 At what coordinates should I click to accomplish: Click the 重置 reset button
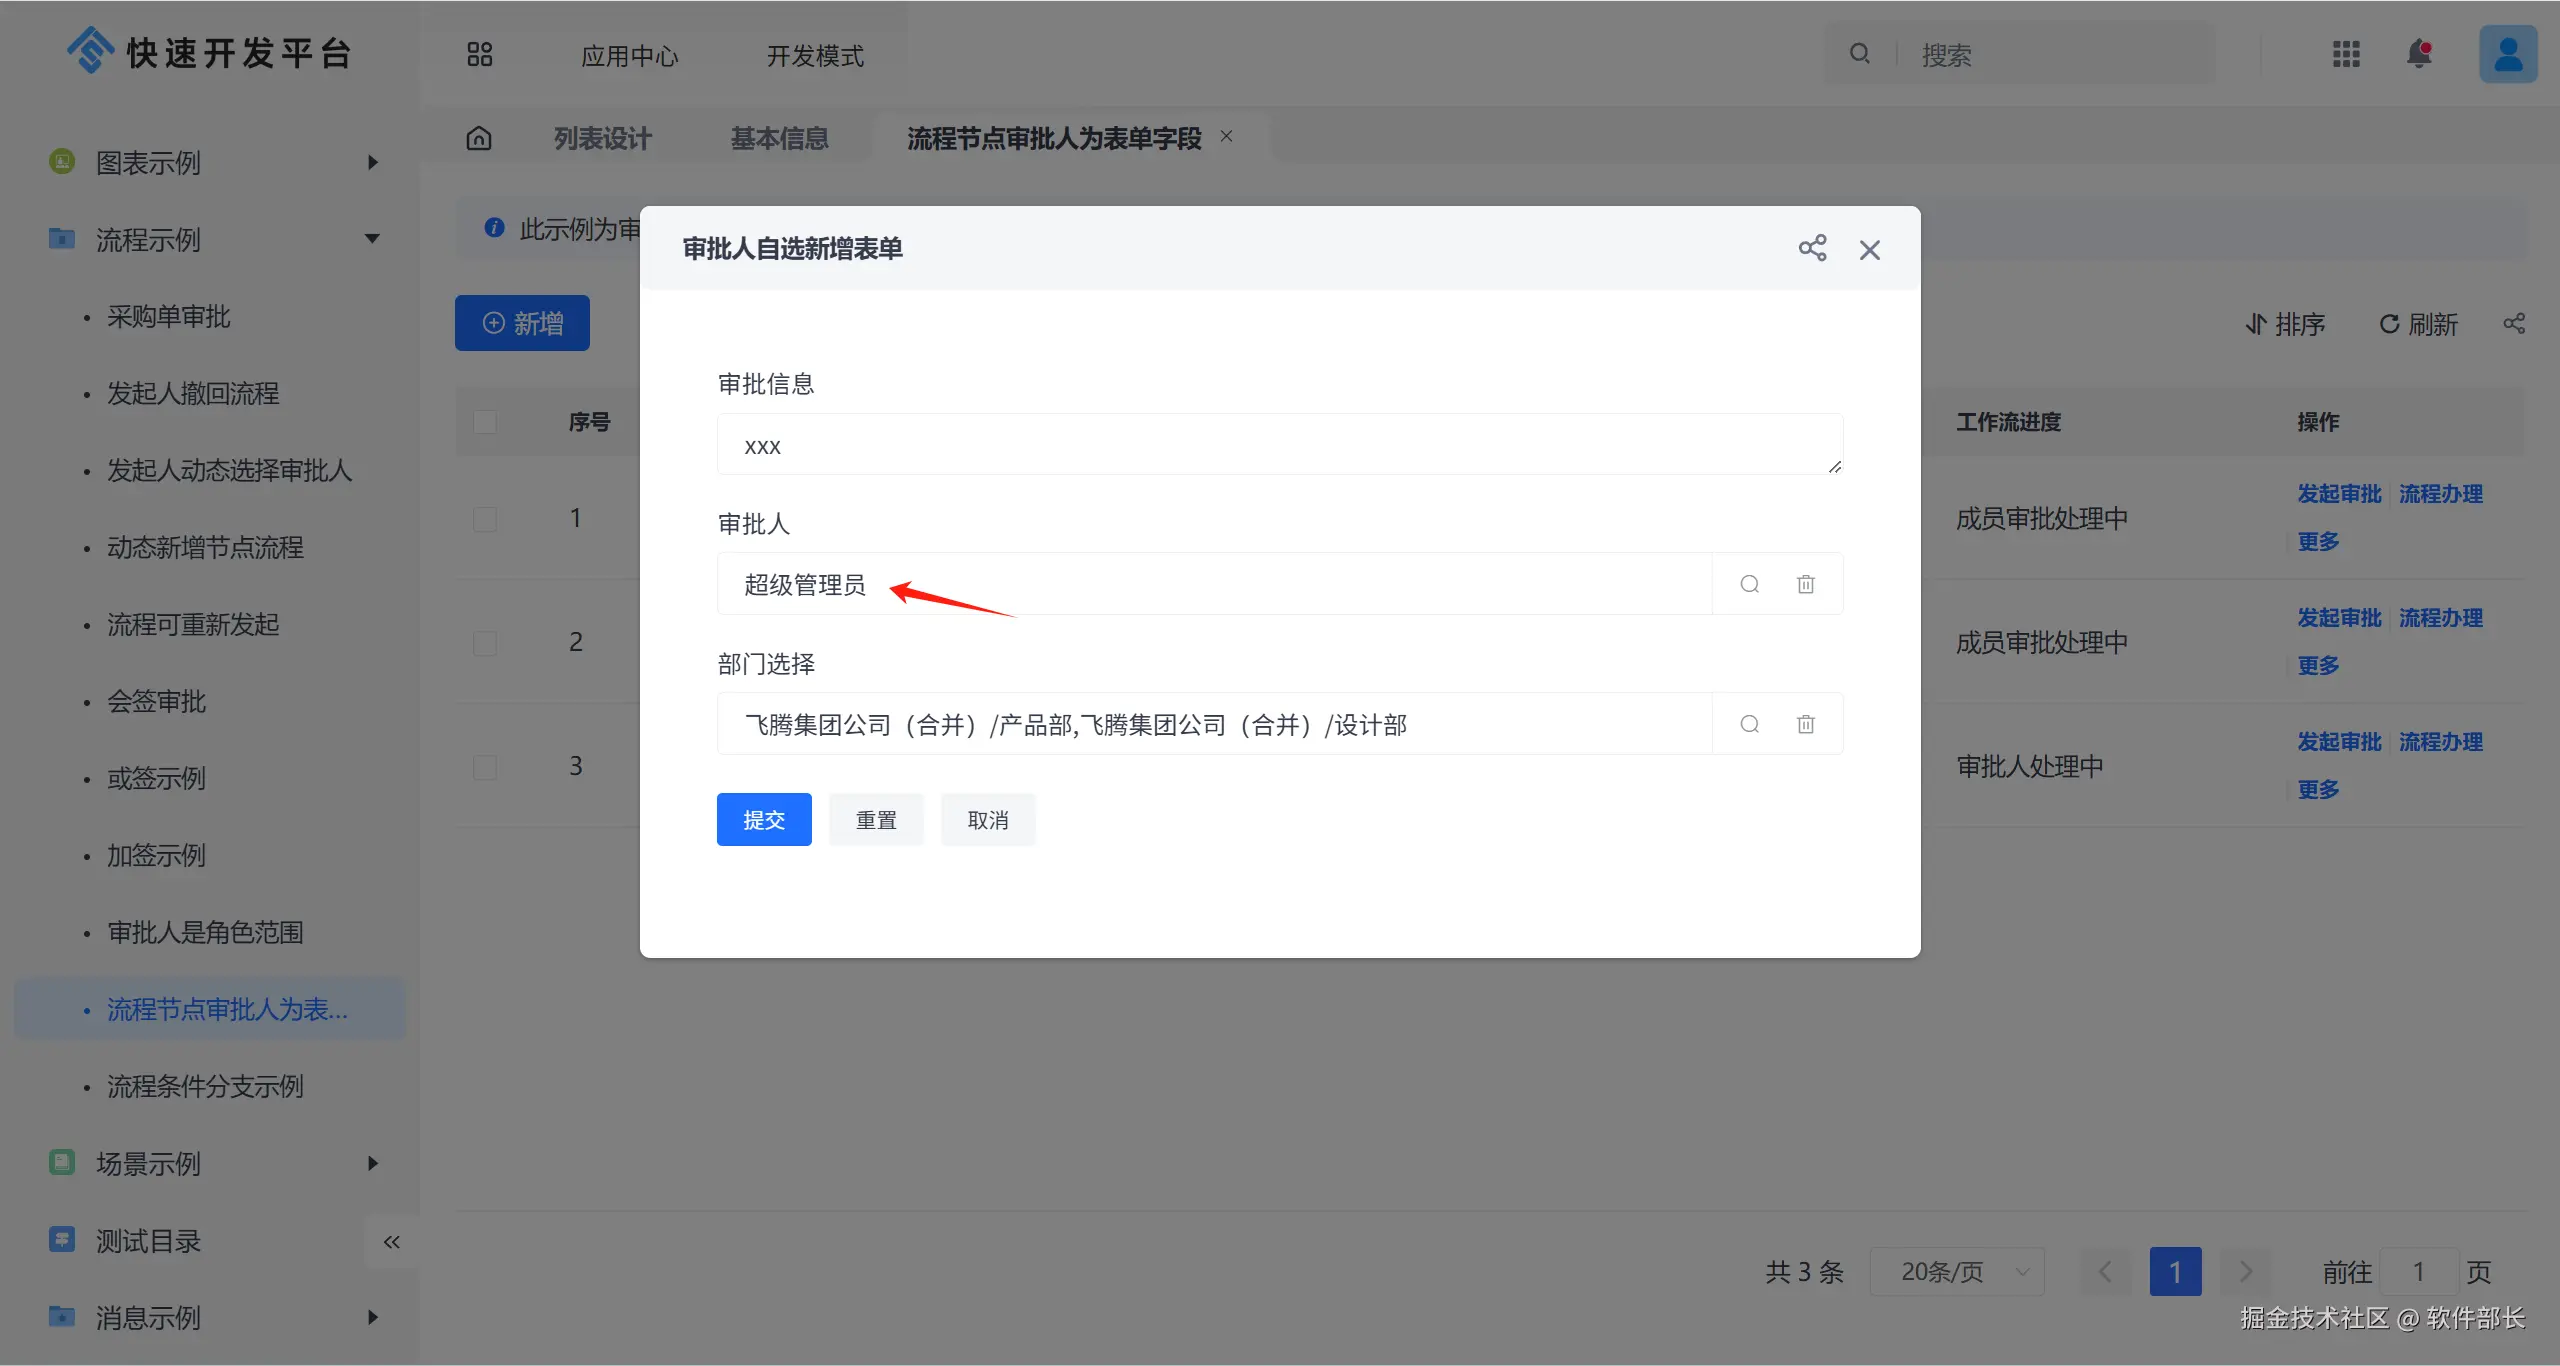pos(876,820)
